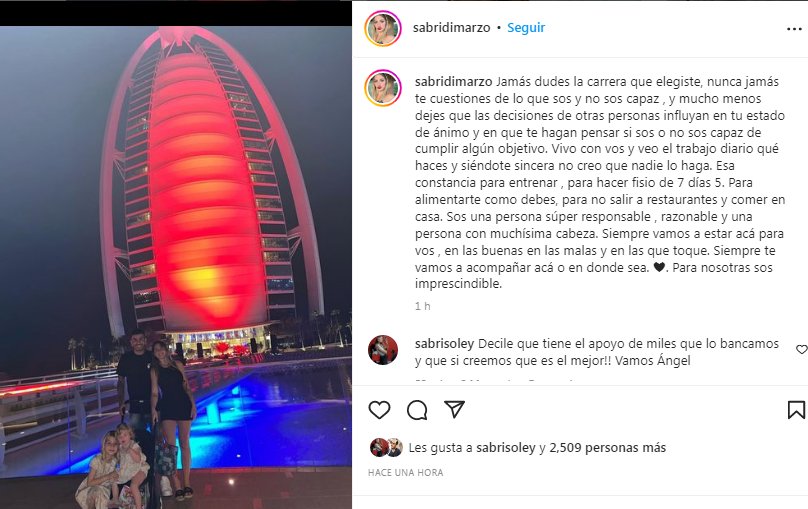View the 2,509 personas más likes list
Image resolution: width=808 pixels, height=509 pixels.
[608, 448]
